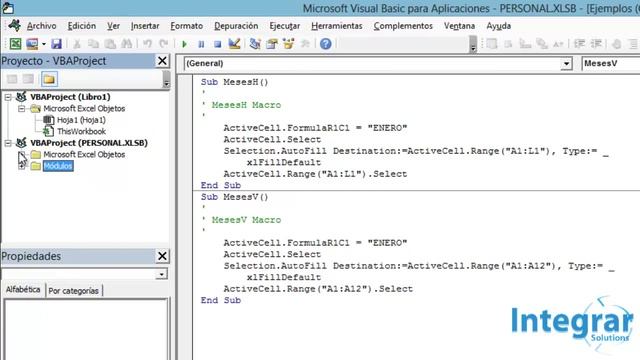
Task: Open the Object Browser toolbar icon
Action: click(289, 44)
